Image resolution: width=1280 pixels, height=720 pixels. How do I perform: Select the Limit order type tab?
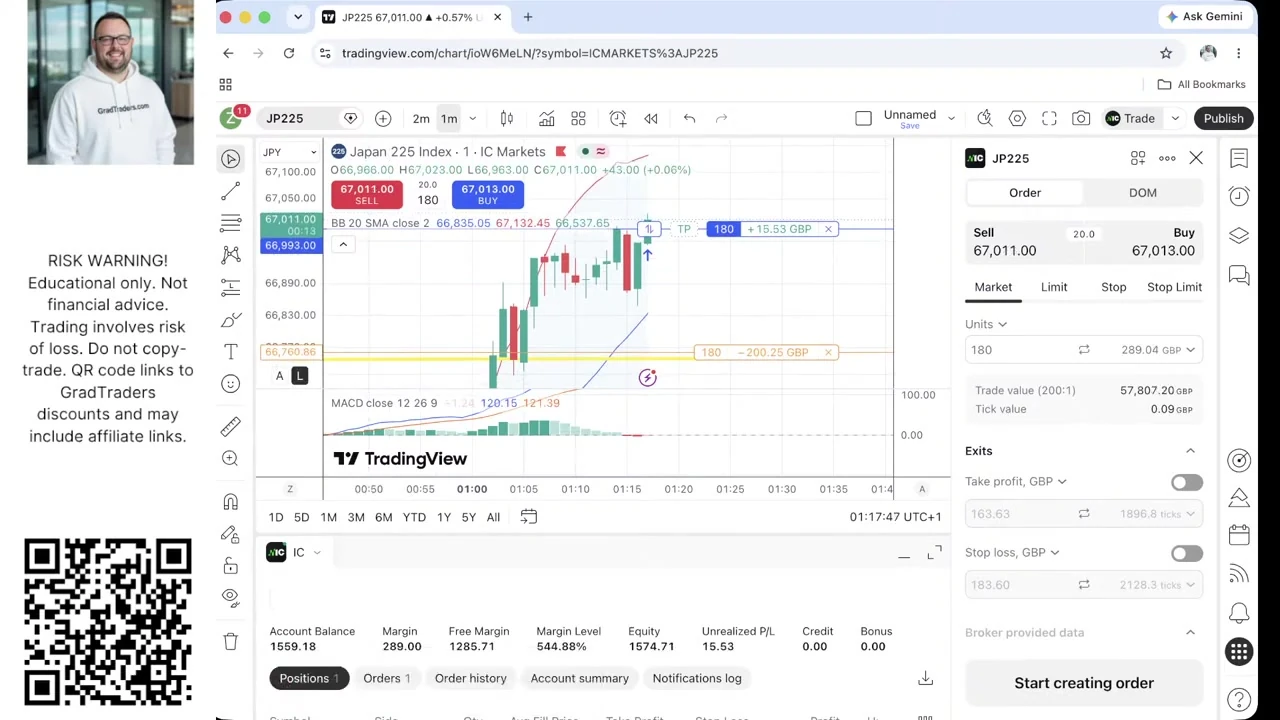tap(1054, 287)
